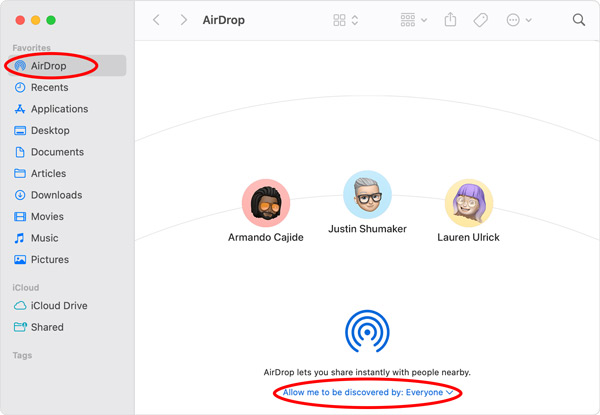Select the Applications label in sidebar
Viewport: 600px width, 415px height.
click(x=60, y=109)
